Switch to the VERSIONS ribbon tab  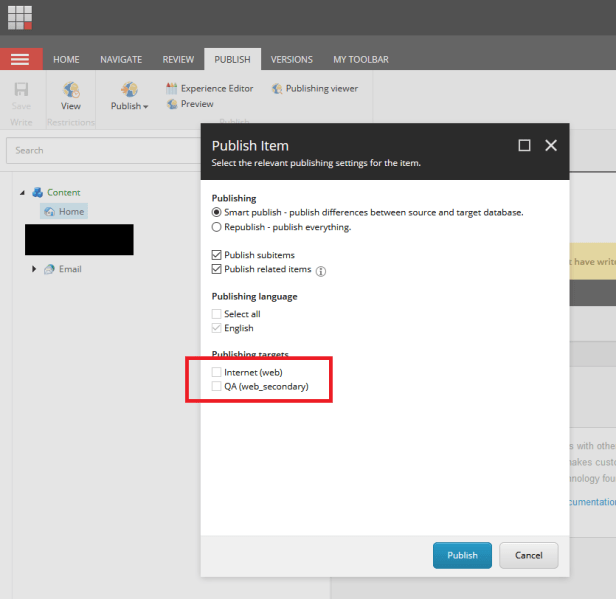292,59
